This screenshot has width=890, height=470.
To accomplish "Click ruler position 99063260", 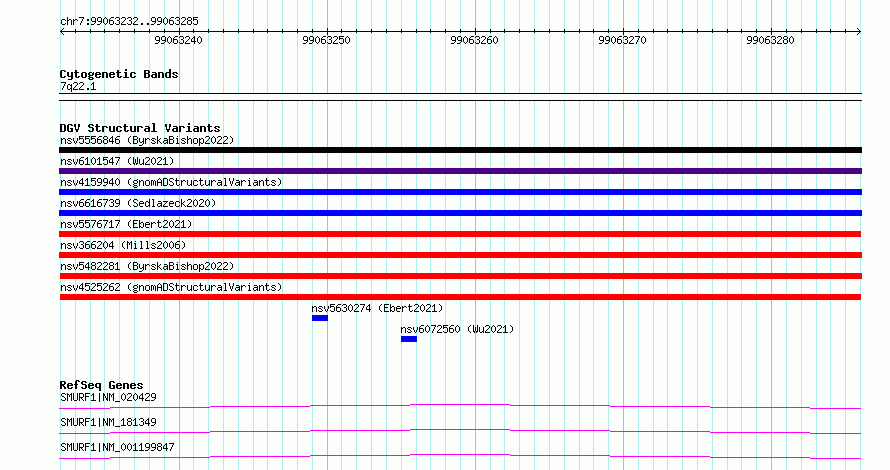I will click(x=475, y=40).
